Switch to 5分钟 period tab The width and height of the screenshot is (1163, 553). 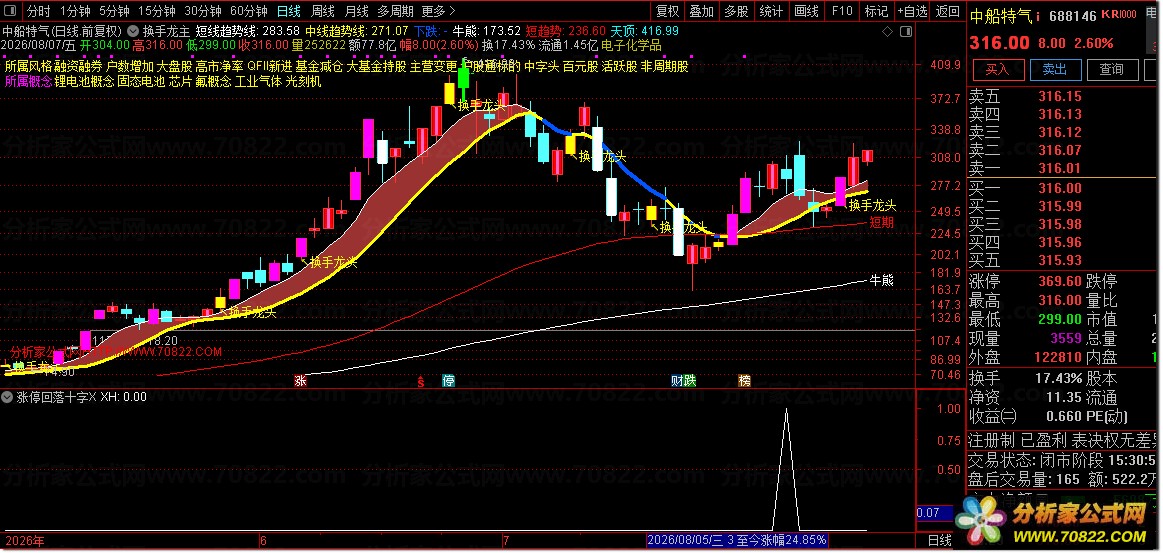point(113,11)
